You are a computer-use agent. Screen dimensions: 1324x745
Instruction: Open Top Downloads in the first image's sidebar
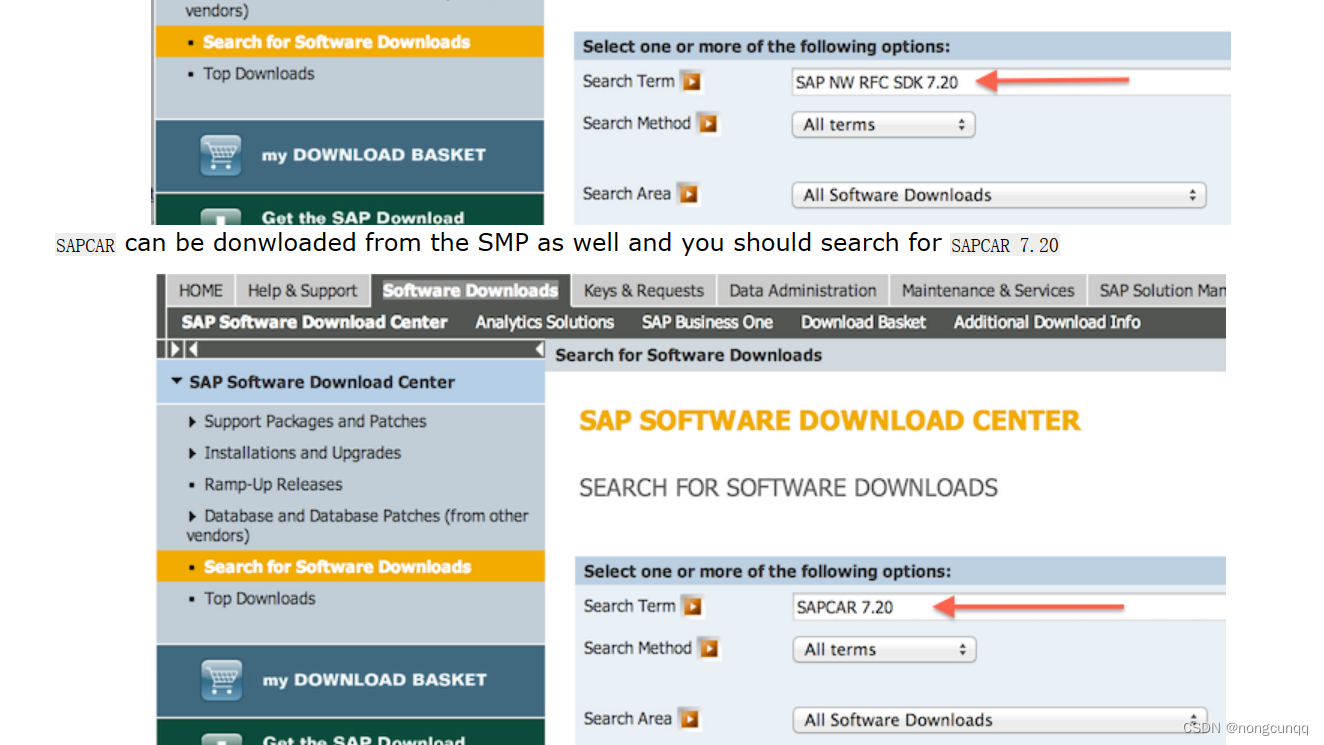click(259, 73)
